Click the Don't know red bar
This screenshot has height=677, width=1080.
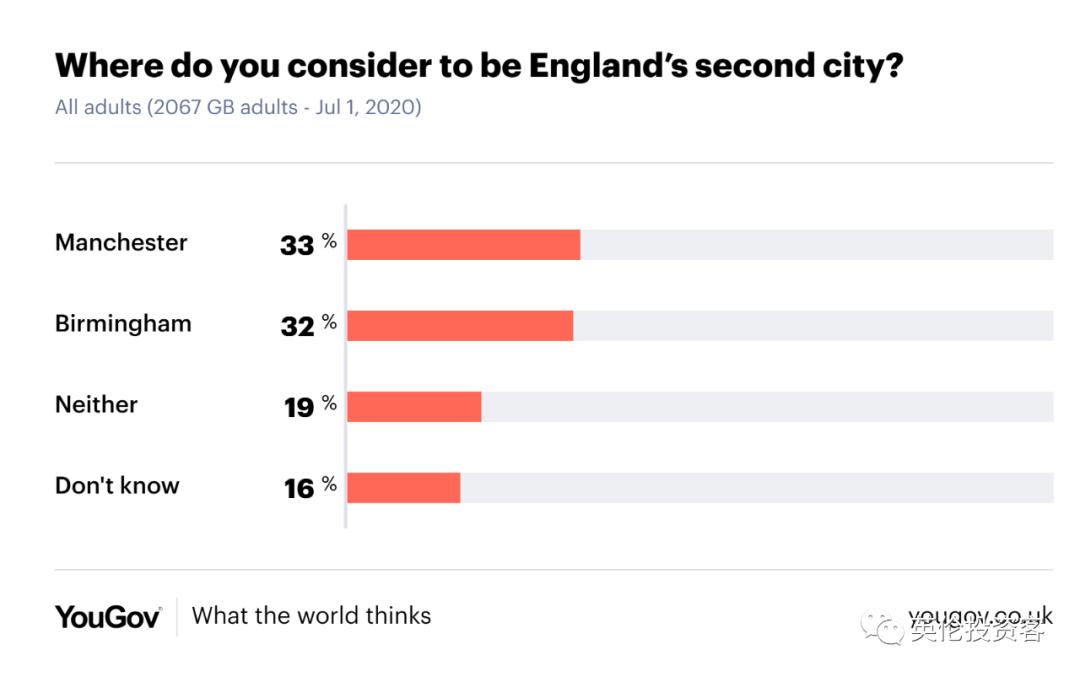403,488
